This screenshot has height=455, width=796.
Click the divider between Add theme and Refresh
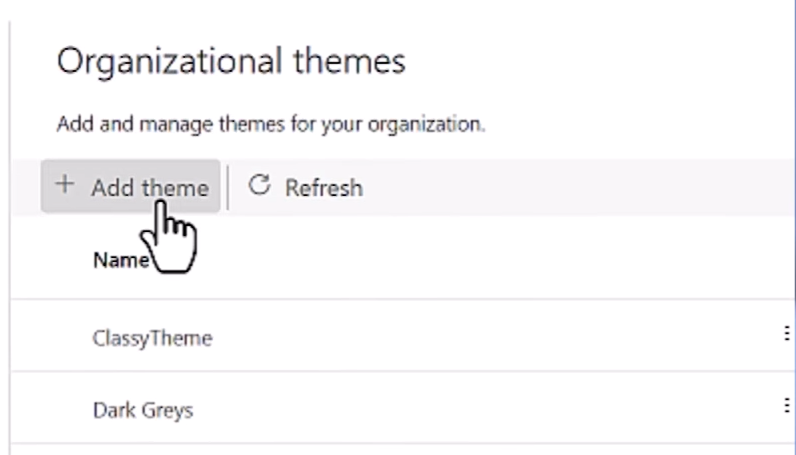(228, 187)
